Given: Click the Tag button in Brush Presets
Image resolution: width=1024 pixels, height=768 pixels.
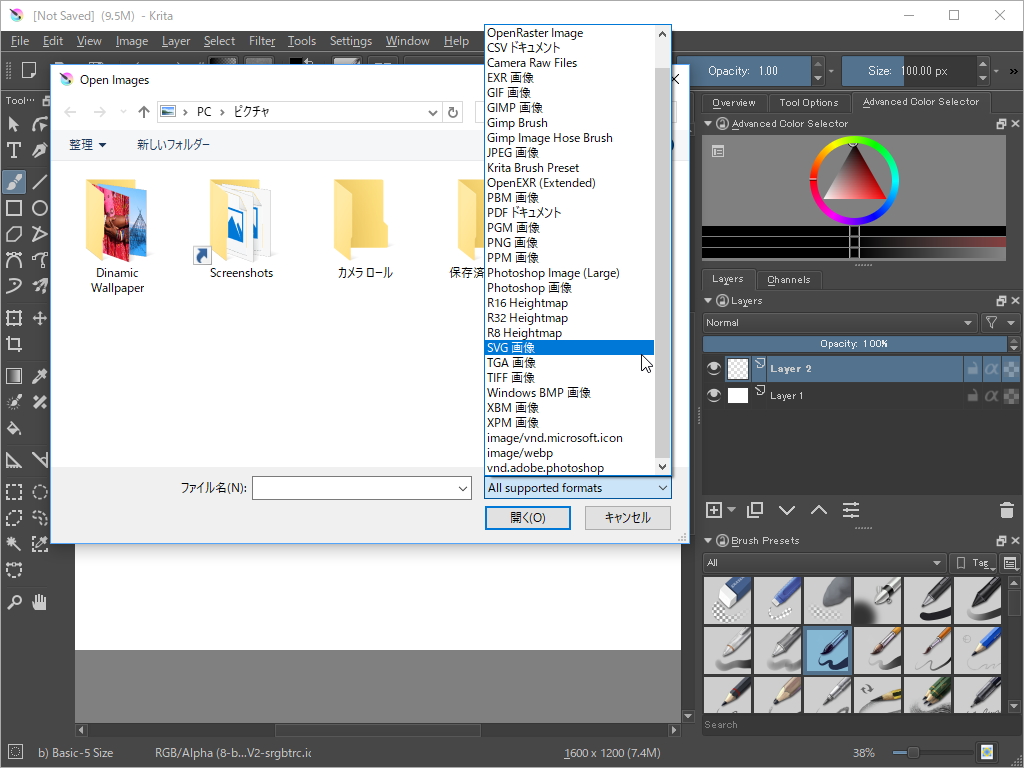Looking at the screenshot, I should pyautogui.click(x=973, y=563).
